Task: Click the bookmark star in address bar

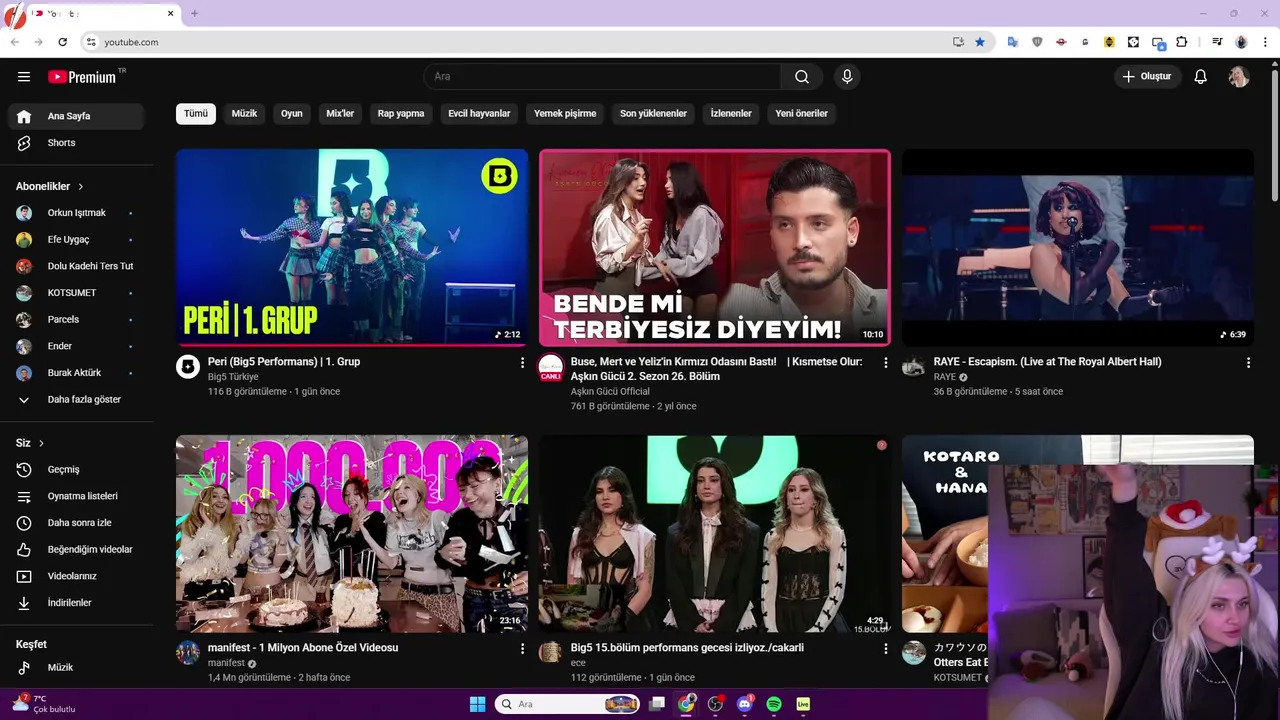Action: pyautogui.click(x=980, y=42)
